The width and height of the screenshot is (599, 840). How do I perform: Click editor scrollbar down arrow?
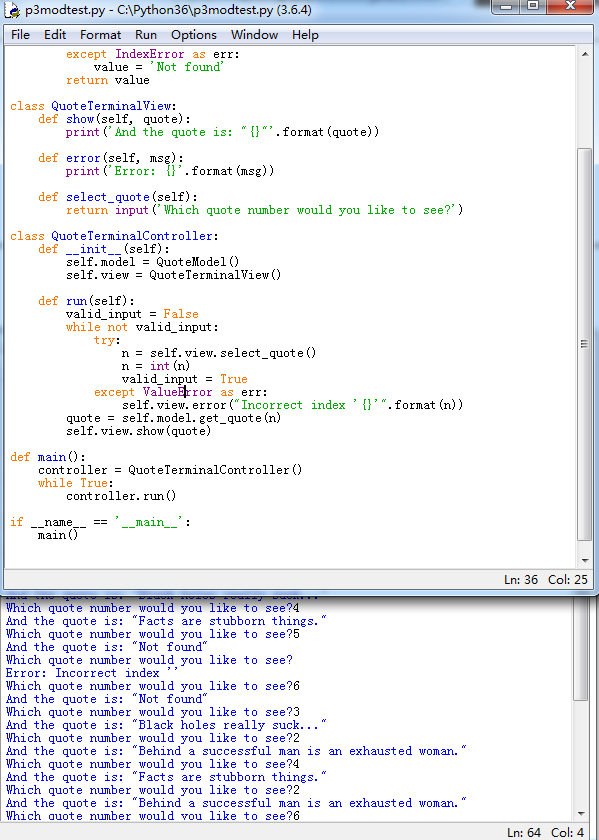[585, 560]
